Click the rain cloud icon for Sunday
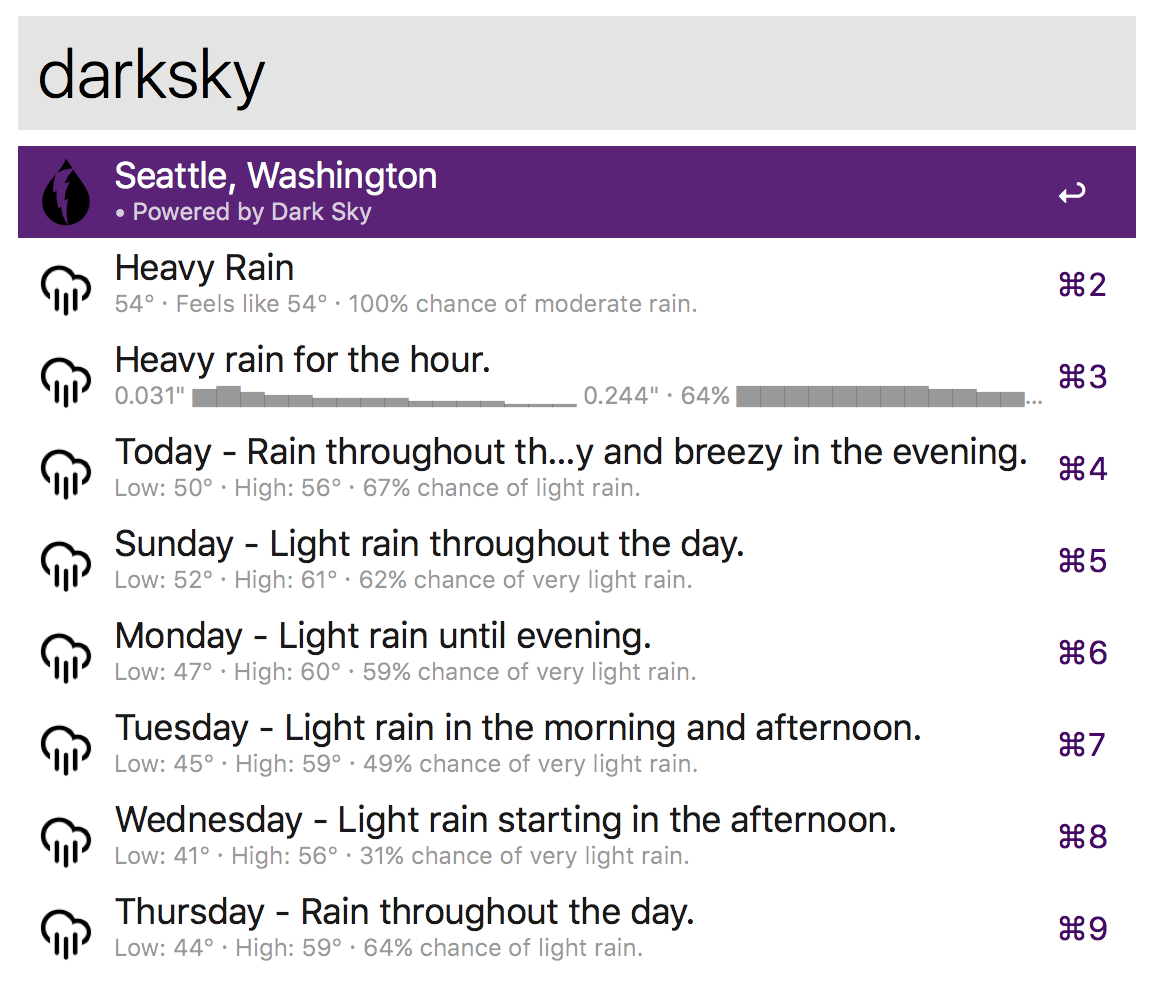 [66, 566]
